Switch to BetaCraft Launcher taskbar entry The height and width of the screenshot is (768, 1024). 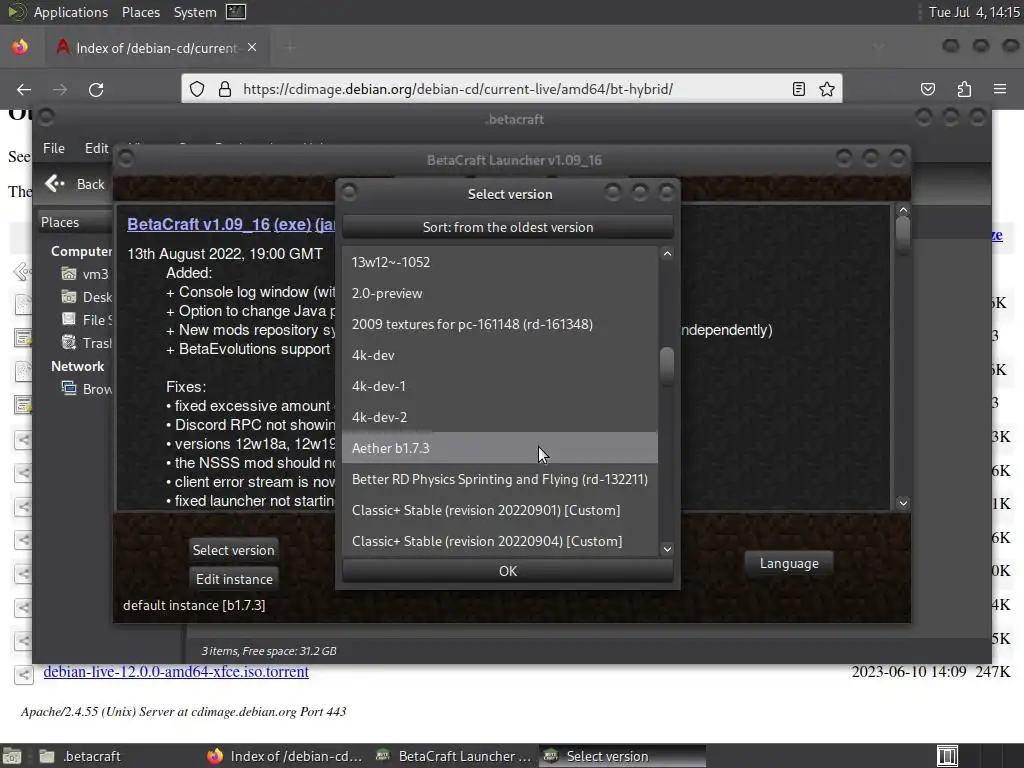455,756
